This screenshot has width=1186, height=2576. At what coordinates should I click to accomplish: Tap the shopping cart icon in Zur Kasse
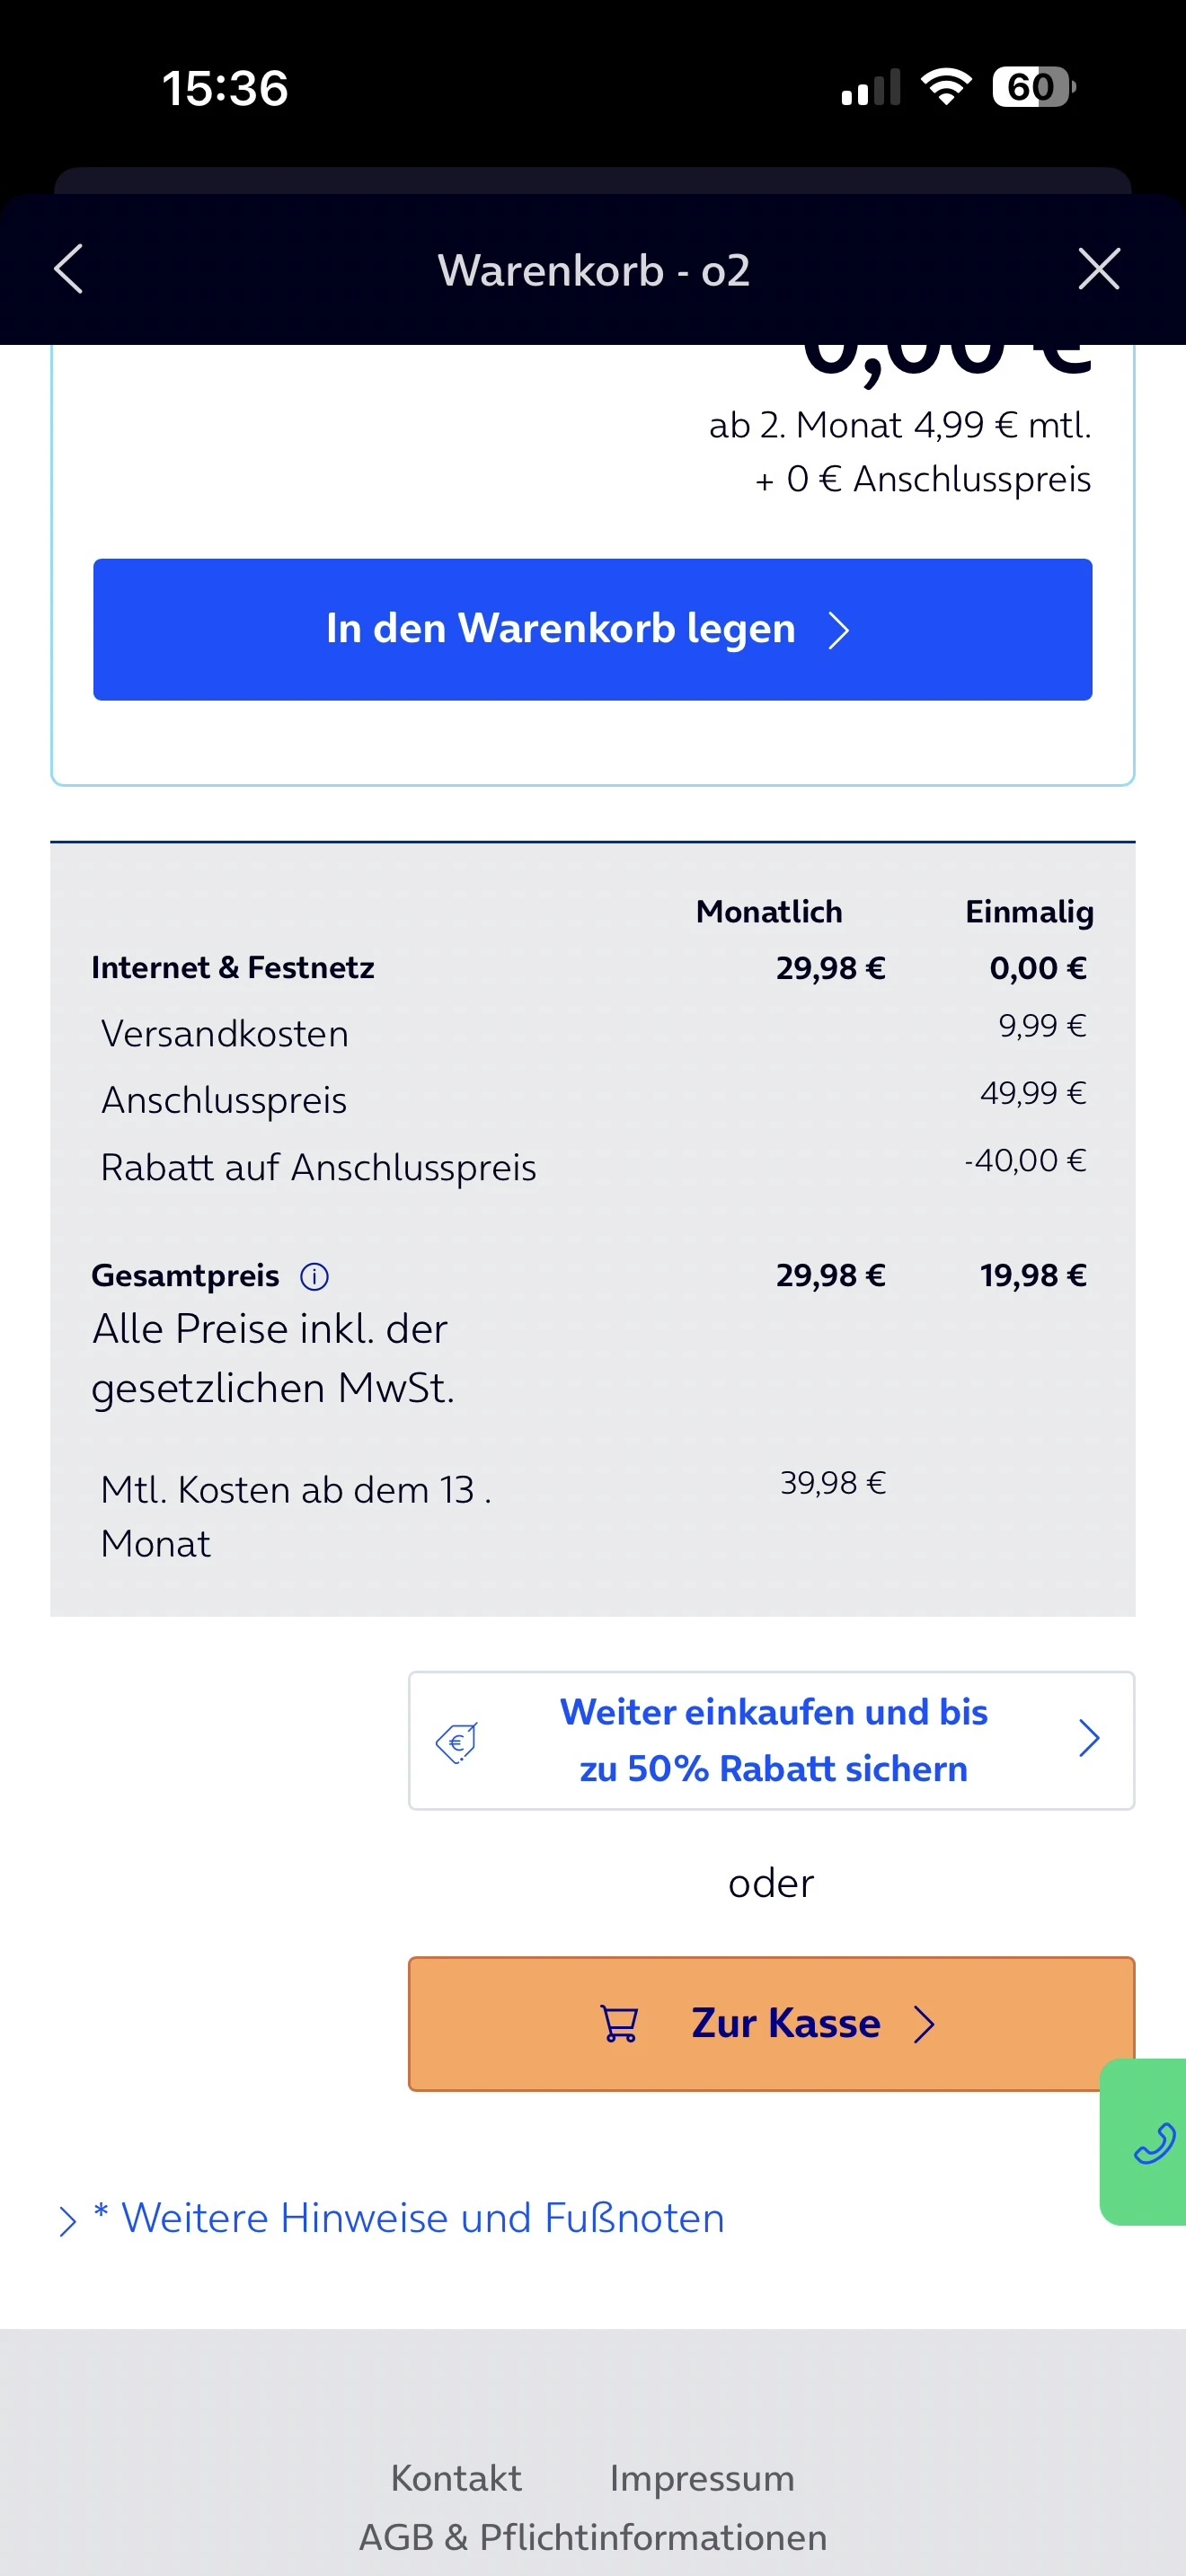click(619, 2023)
